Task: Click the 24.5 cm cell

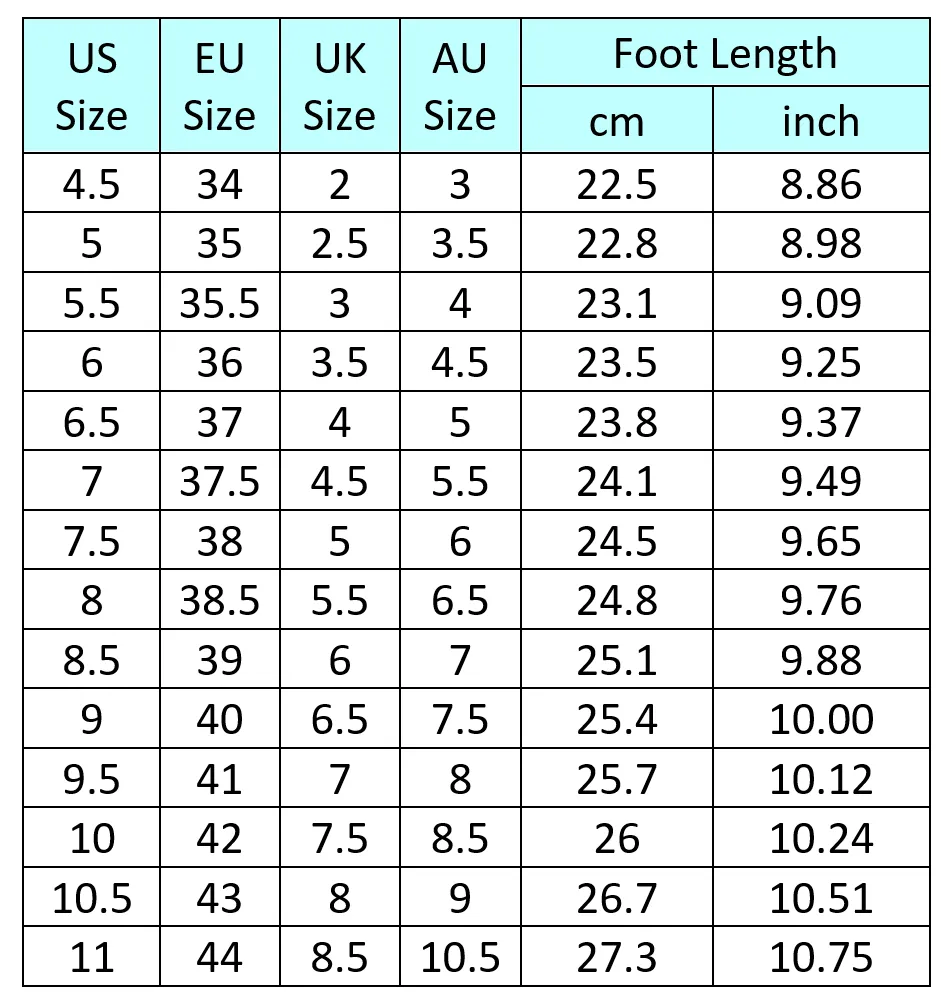Action: [616, 540]
